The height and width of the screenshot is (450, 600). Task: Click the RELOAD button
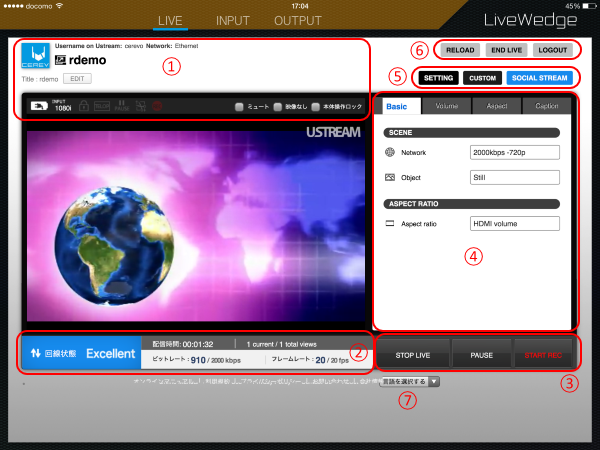460,50
